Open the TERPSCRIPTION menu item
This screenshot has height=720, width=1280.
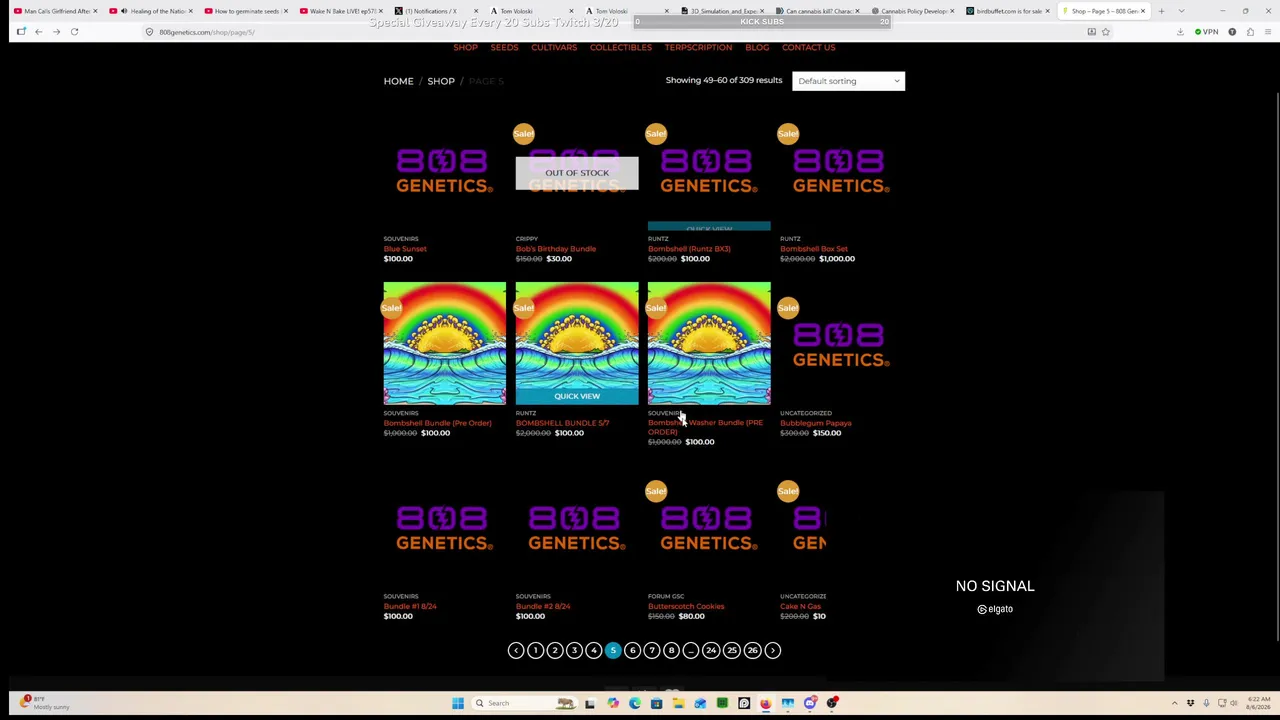click(698, 47)
